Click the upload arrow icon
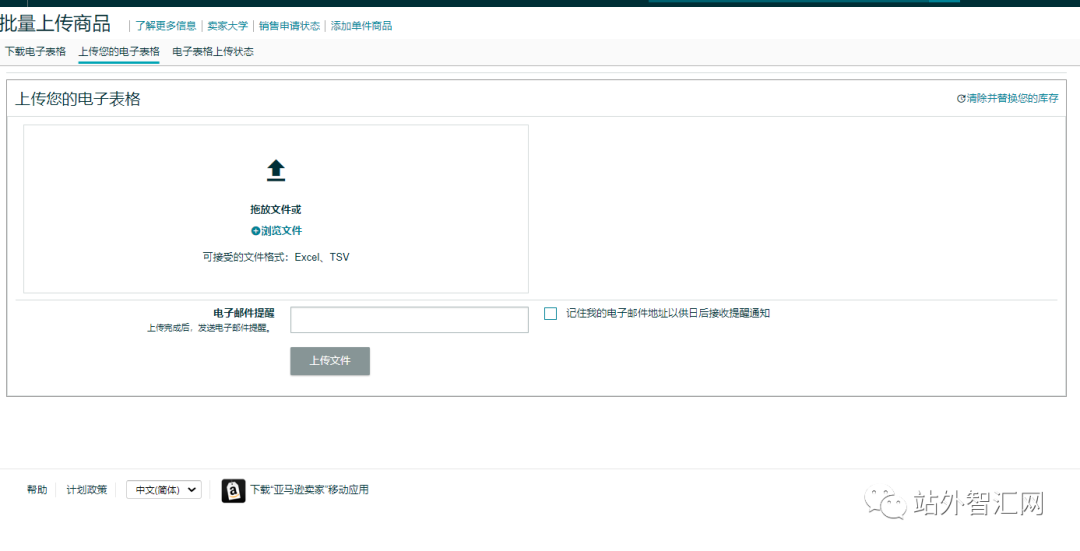Viewport: 1080px width, 551px height. click(x=276, y=170)
